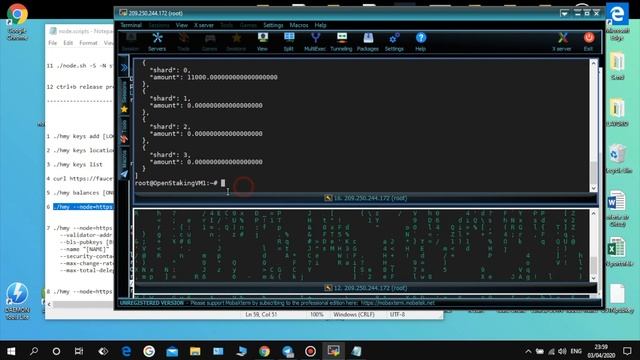Select the Excel spreadsheet desktop icon

617,252
